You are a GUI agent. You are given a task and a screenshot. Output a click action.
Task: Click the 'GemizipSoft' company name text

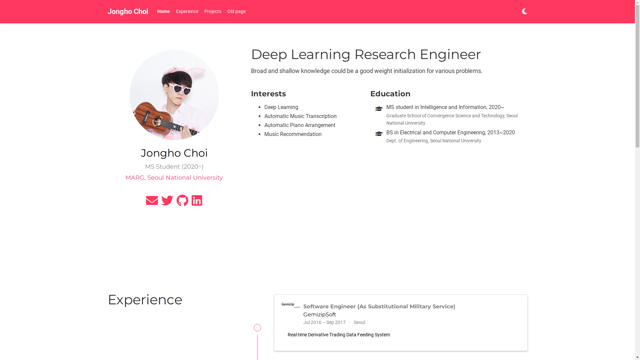[x=320, y=315]
